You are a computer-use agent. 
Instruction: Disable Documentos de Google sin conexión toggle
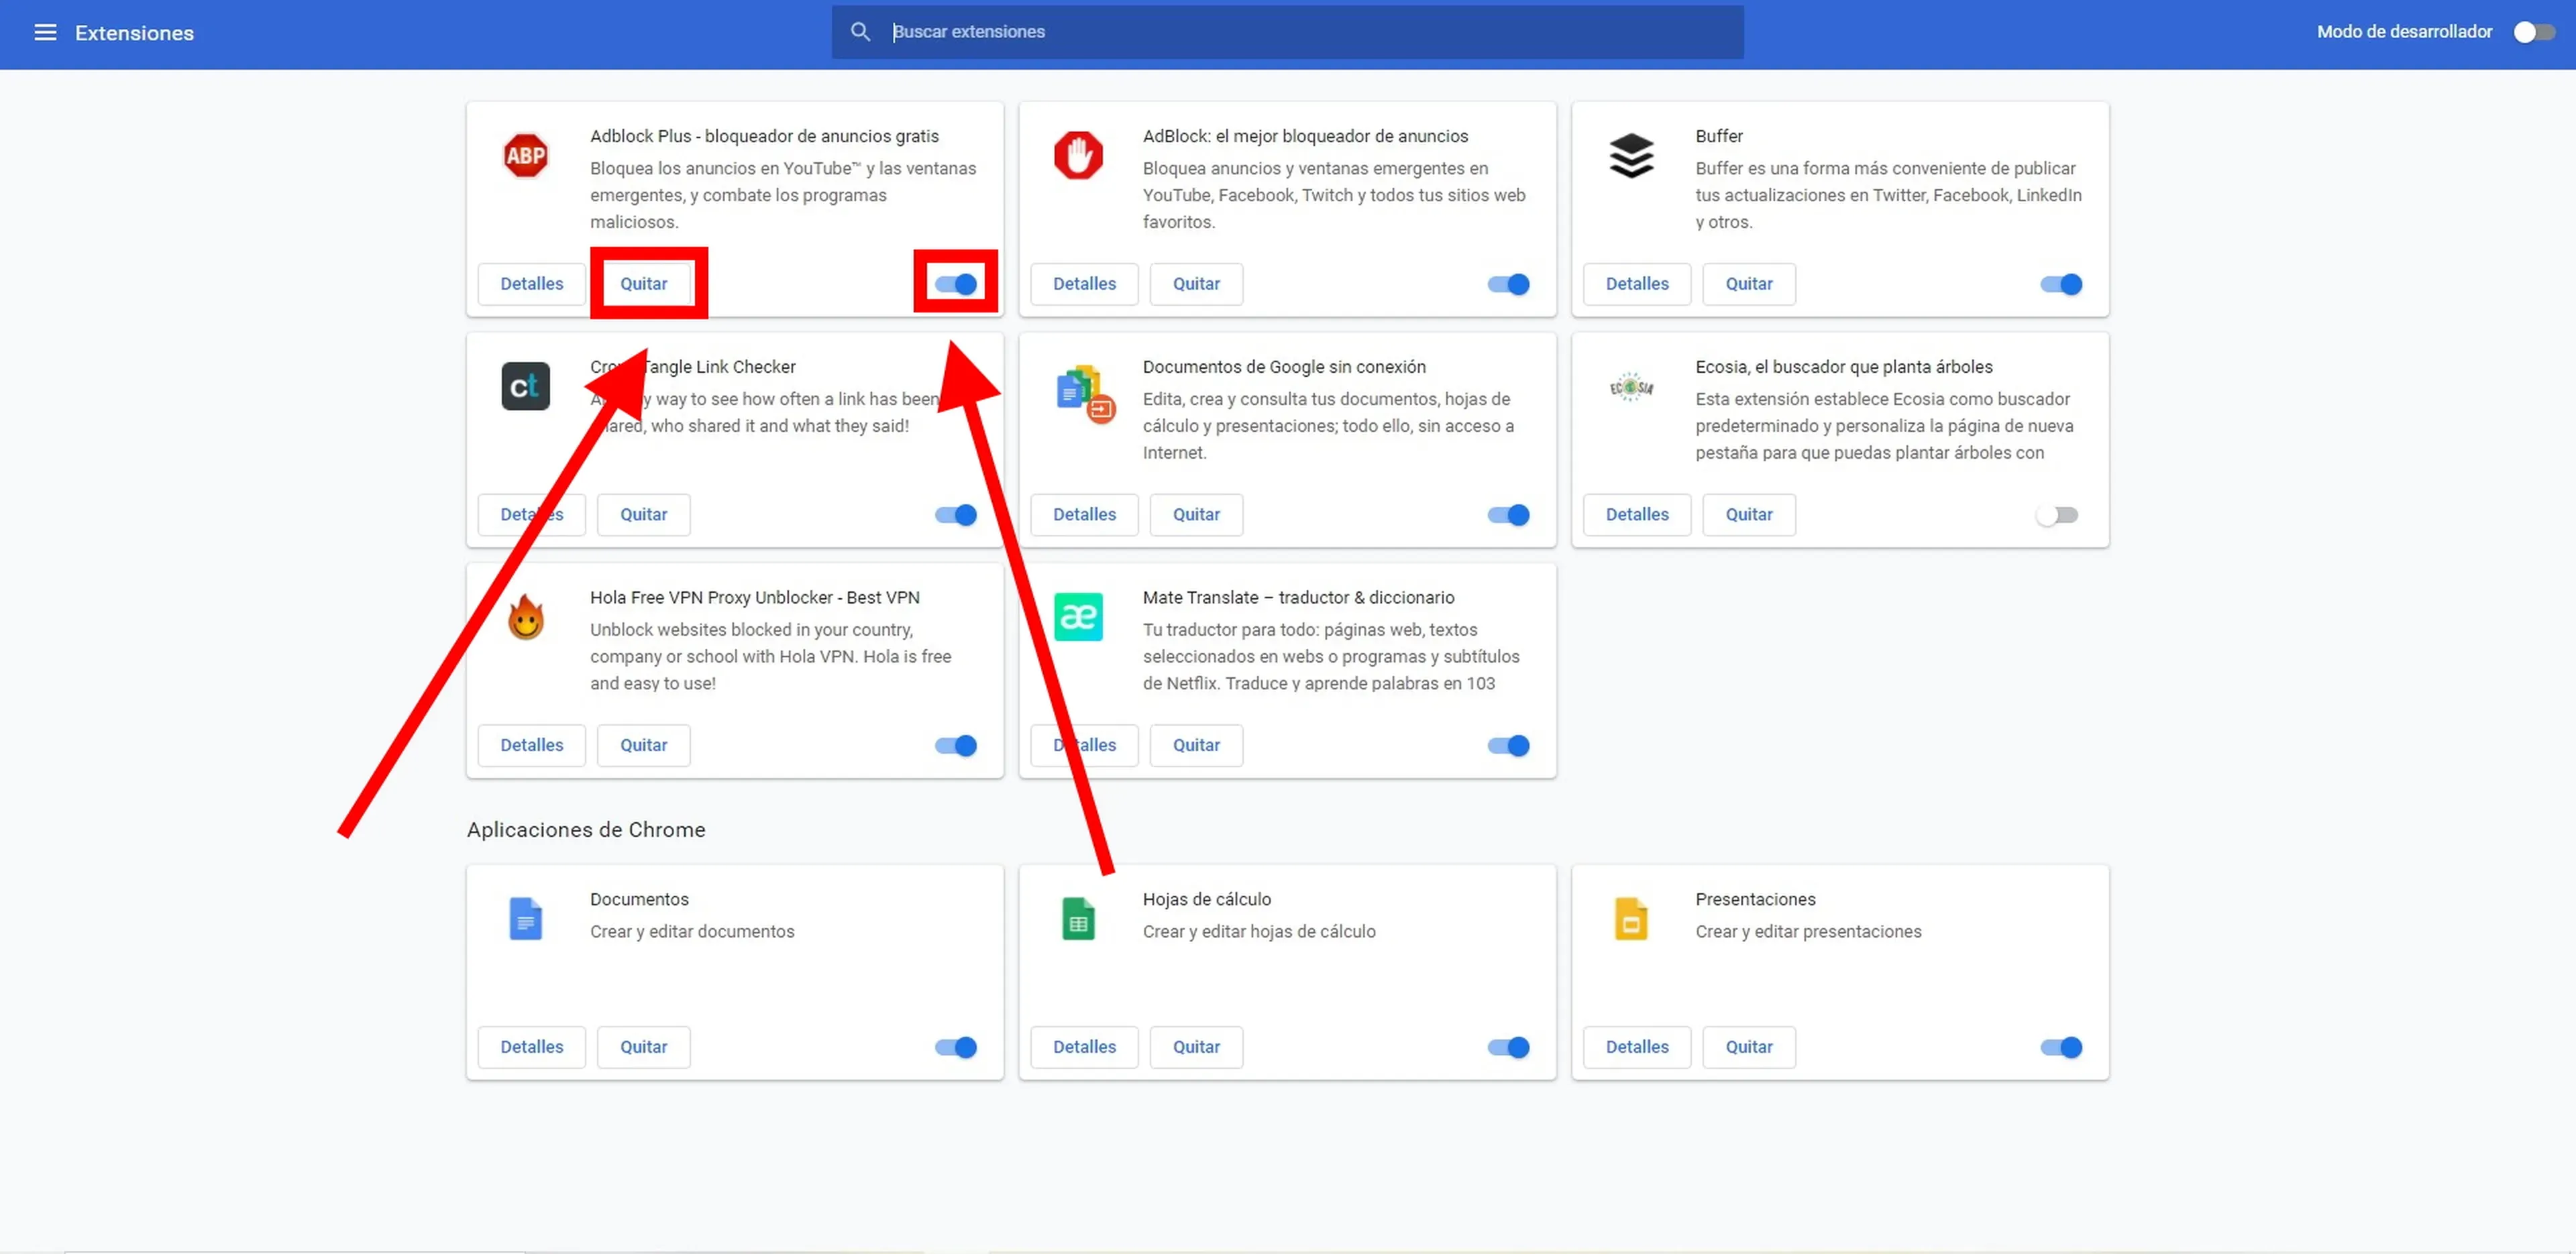coord(1509,515)
